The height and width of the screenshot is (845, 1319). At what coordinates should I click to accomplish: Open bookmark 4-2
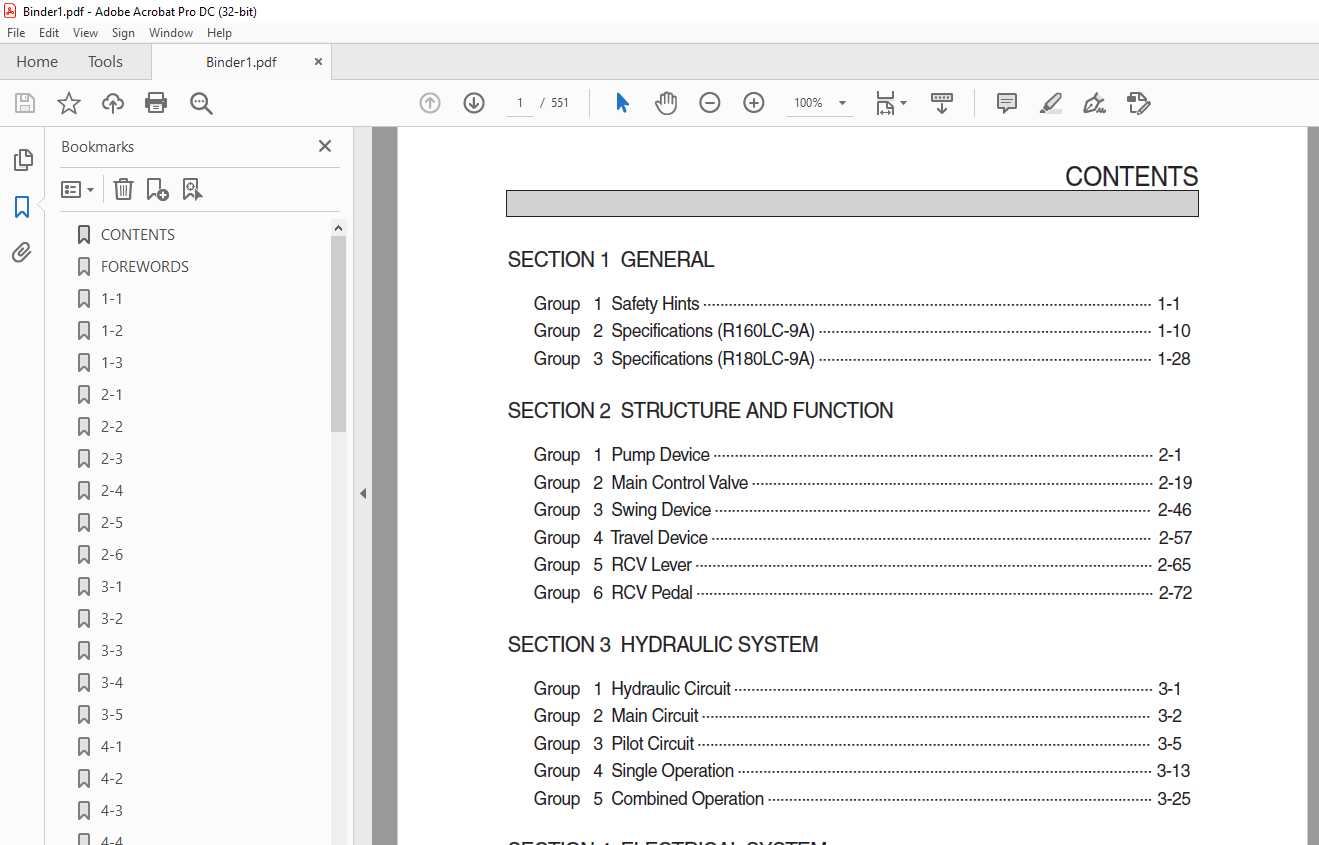(x=112, y=779)
